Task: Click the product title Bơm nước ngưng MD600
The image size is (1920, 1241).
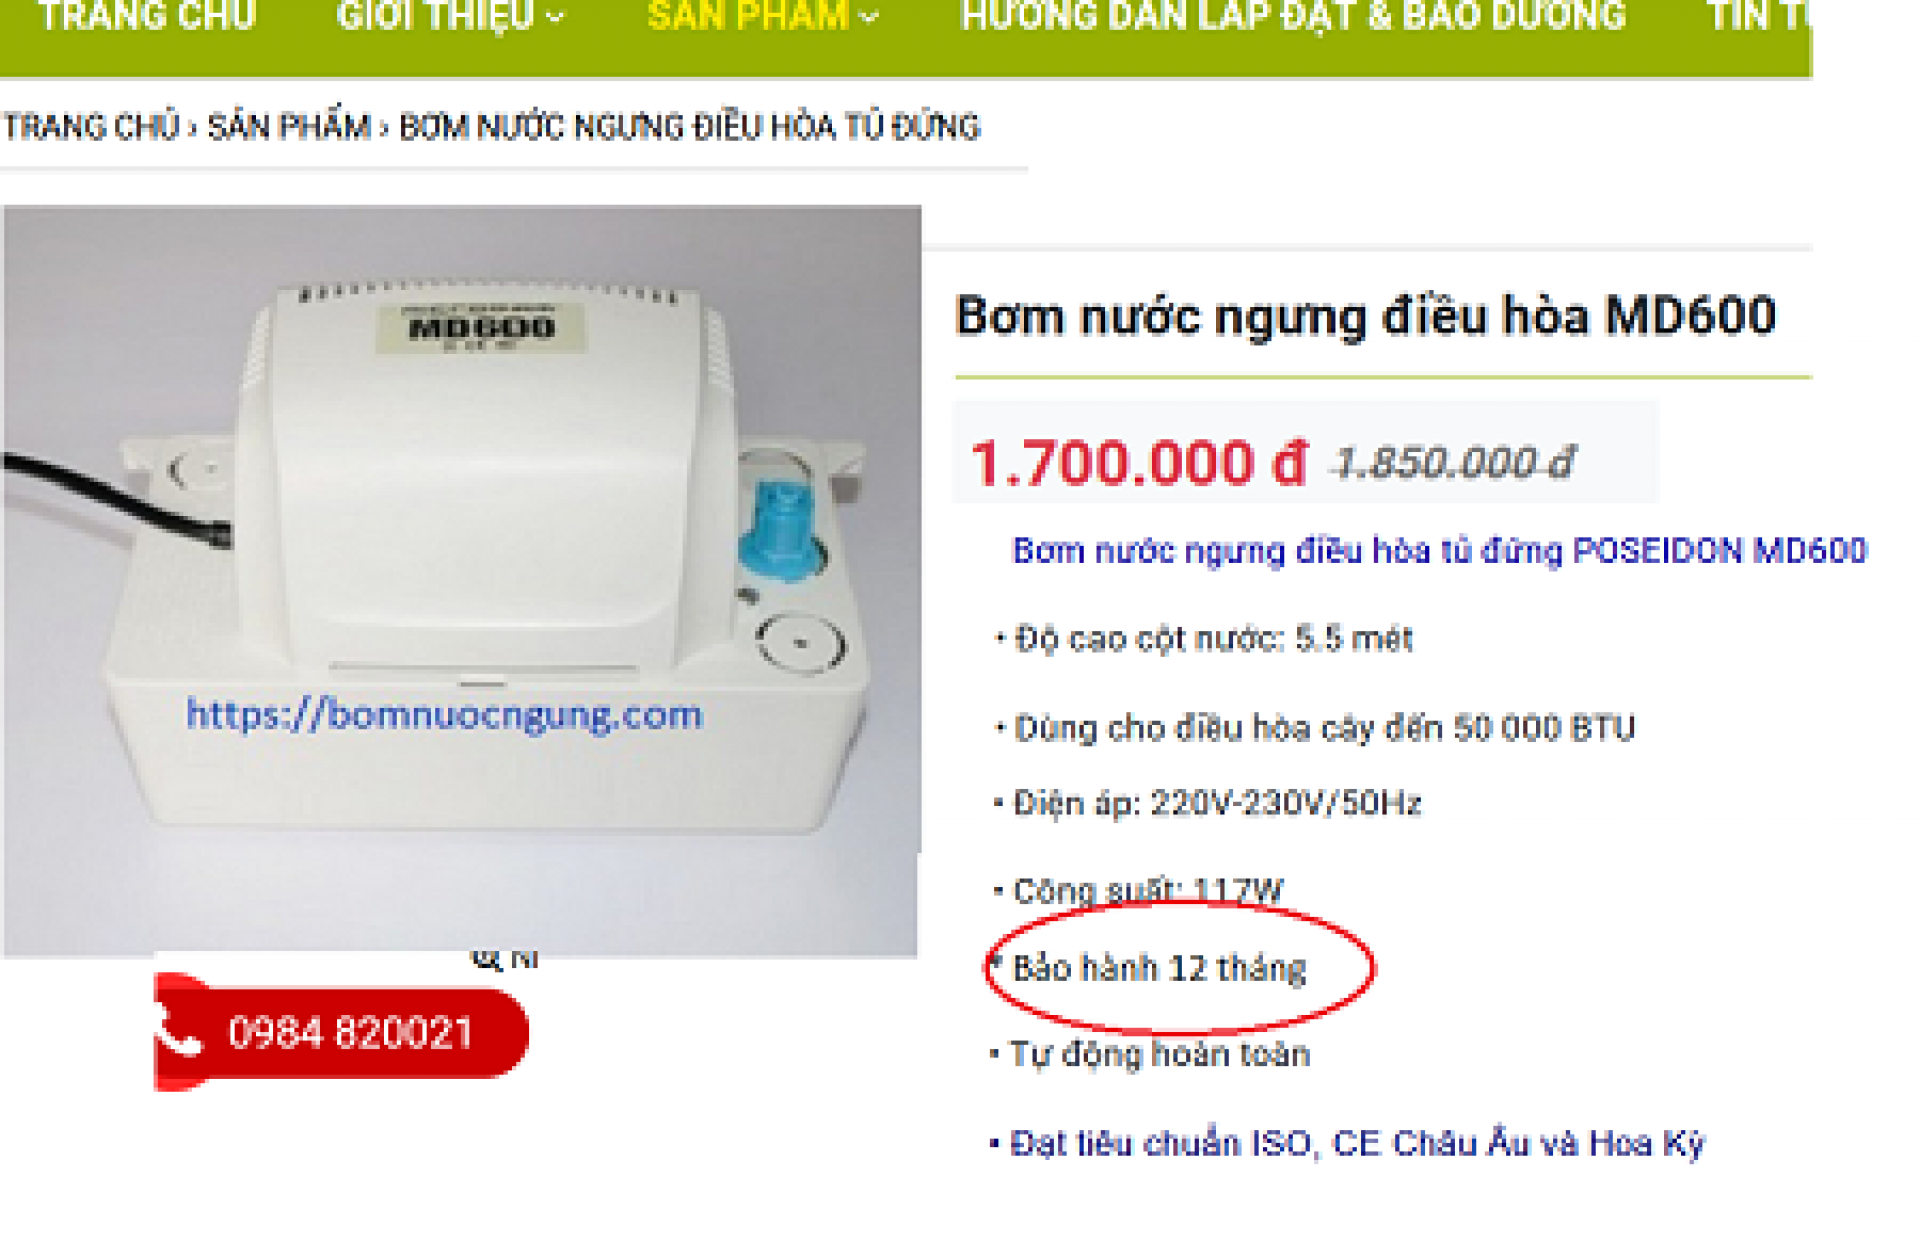Action: coord(1365,316)
